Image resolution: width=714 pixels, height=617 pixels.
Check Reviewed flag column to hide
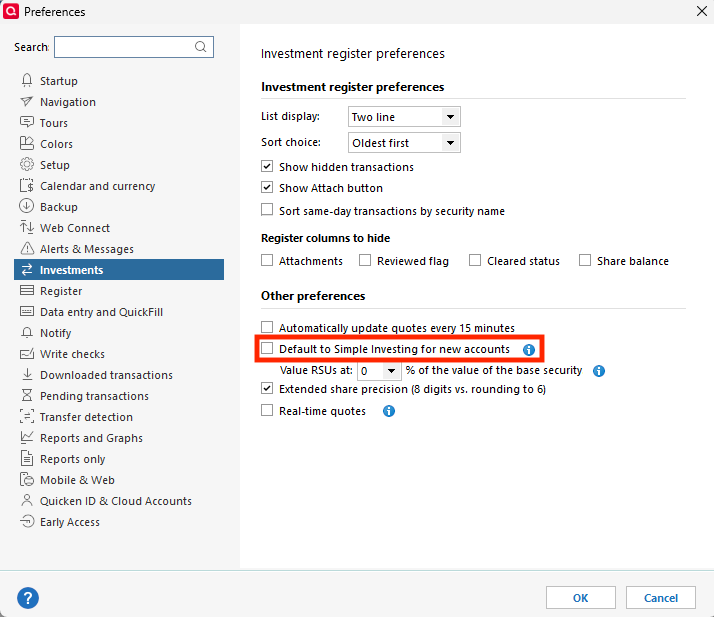[365, 260]
